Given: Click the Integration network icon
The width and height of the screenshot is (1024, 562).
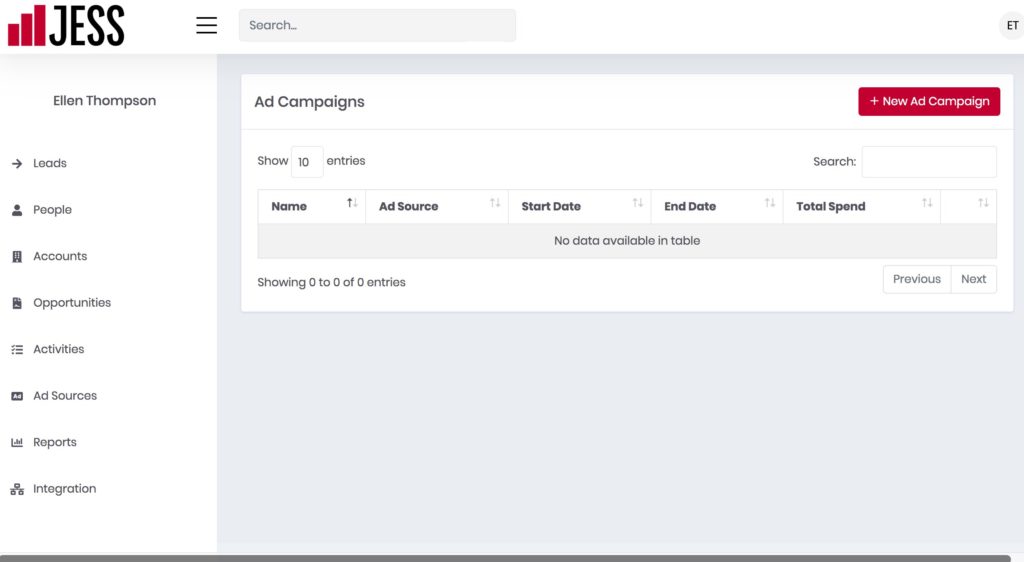Looking at the screenshot, I should tap(17, 489).
